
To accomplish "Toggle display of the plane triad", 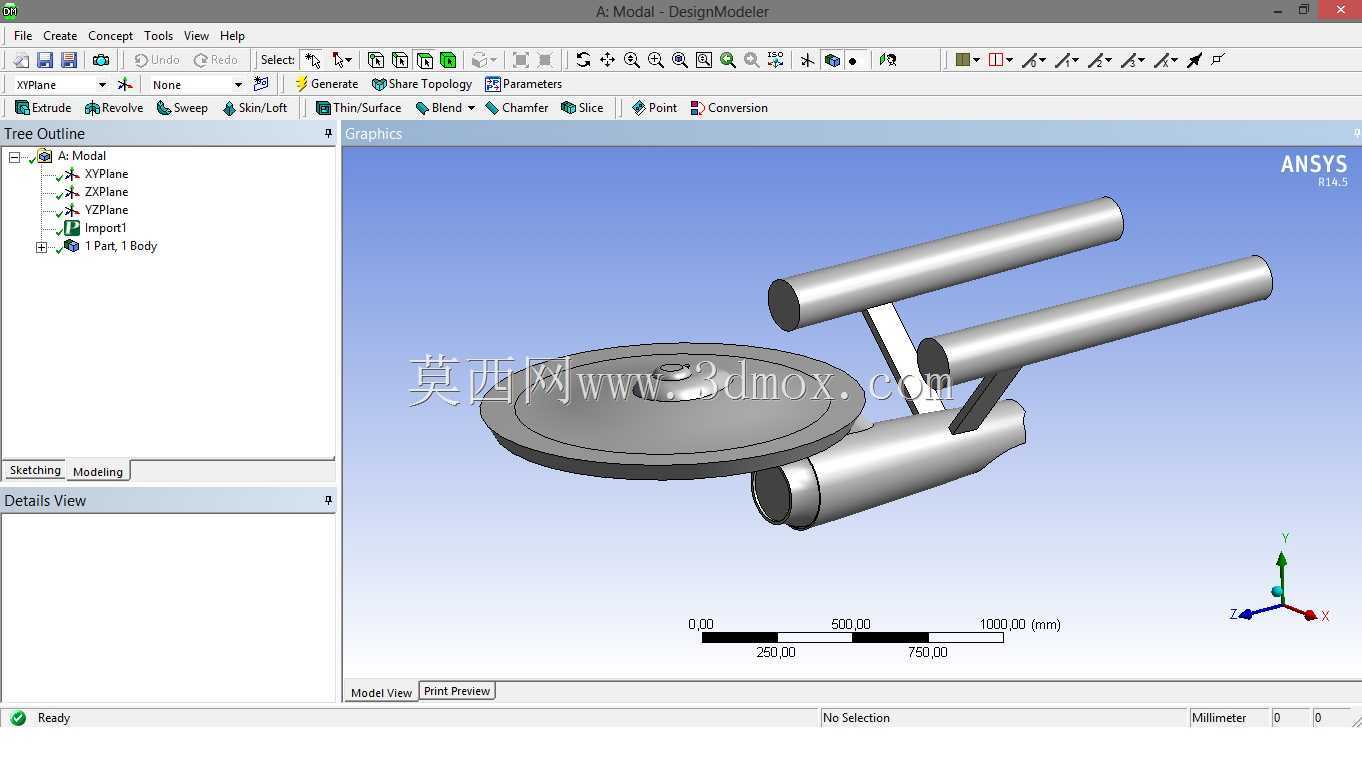I will pyautogui.click(x=808, y=60).
